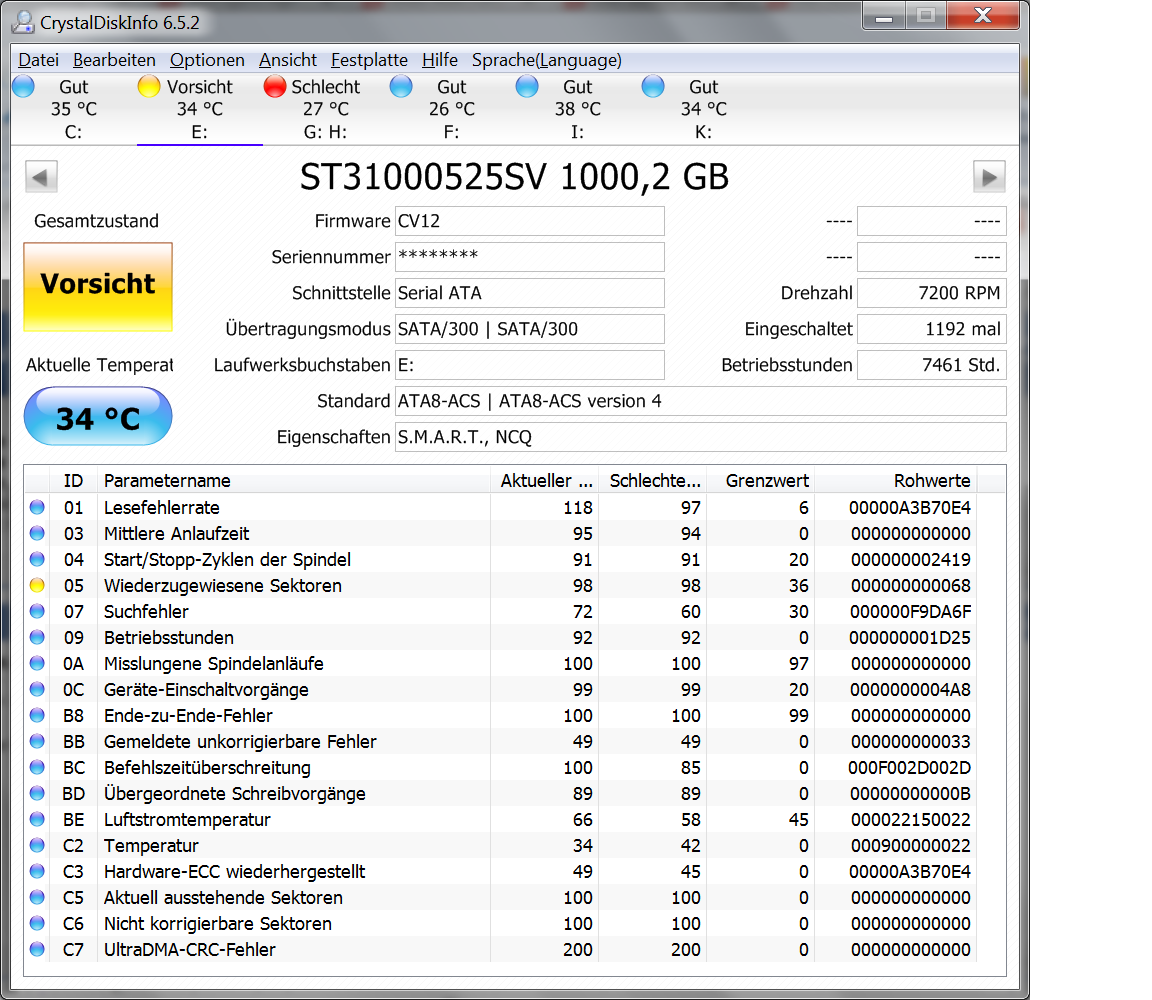The height and width of the screenshot is (1000, 1152).
Task: Click the 34 °C temperature button
Action: pos(98,417)
